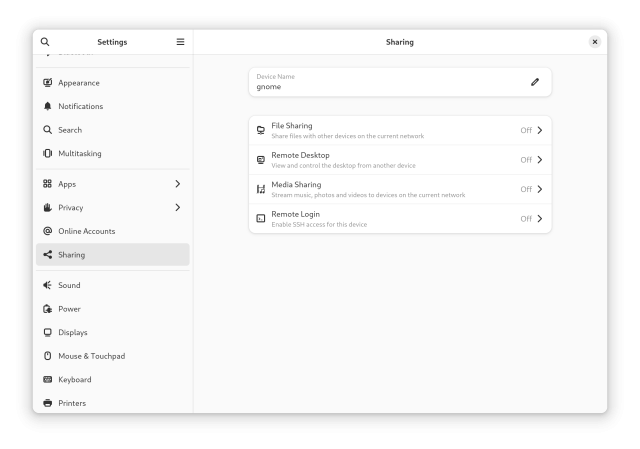Image resolution: width=640 pixels, height=449 pixels.
Task: Open the Power settings panel
Action: click(x=113, y=309)
